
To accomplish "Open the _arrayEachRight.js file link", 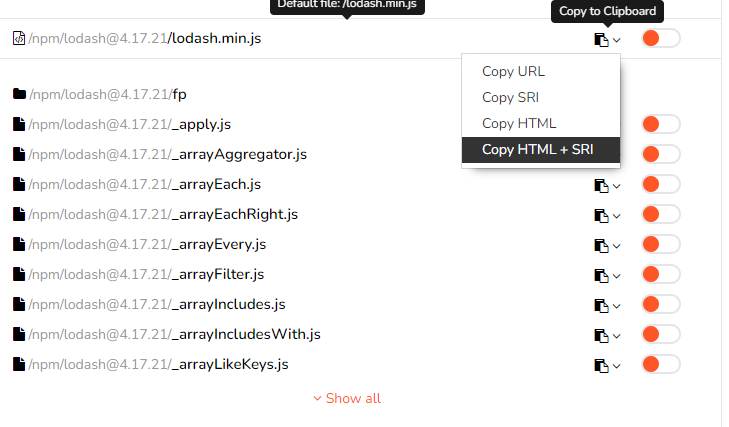I will pyautogui.click(x=163, y=214).
